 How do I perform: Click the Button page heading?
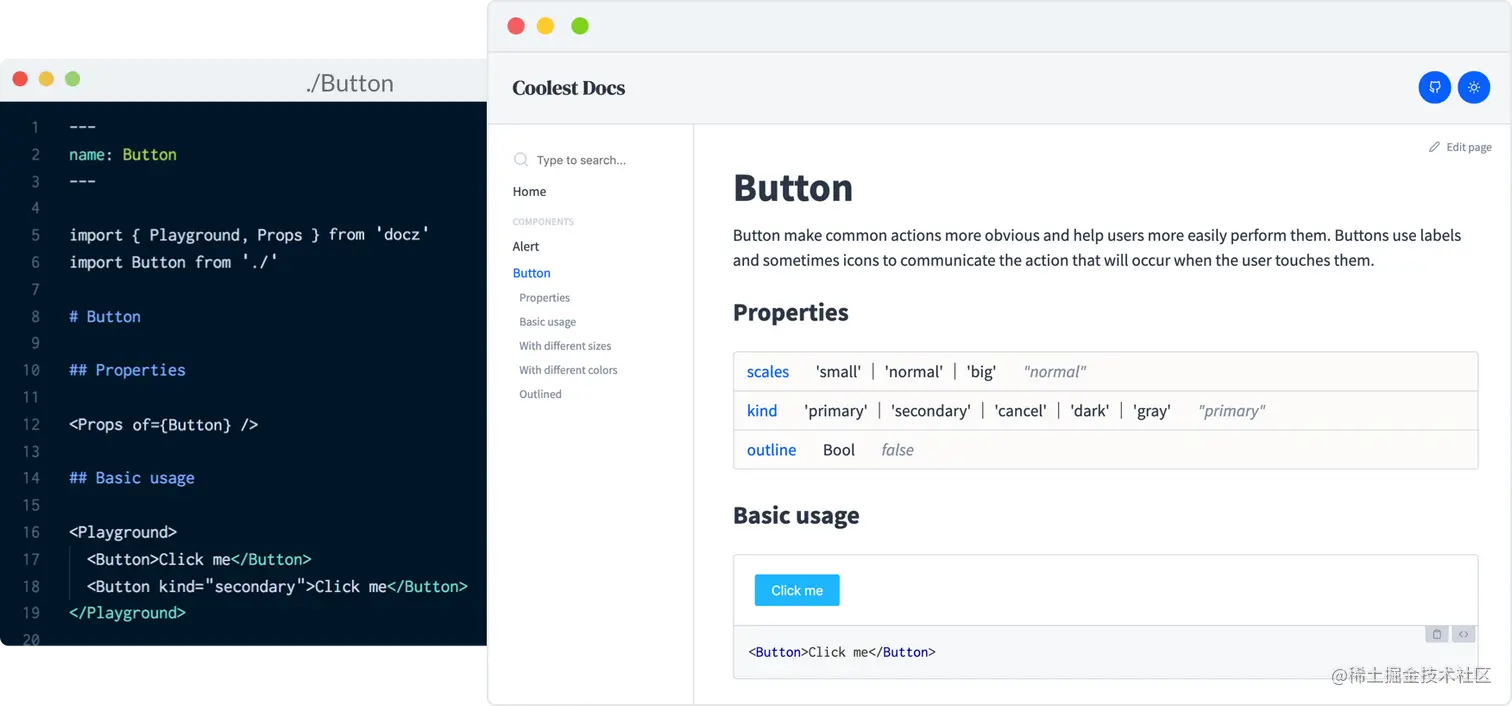click(793, 188)
